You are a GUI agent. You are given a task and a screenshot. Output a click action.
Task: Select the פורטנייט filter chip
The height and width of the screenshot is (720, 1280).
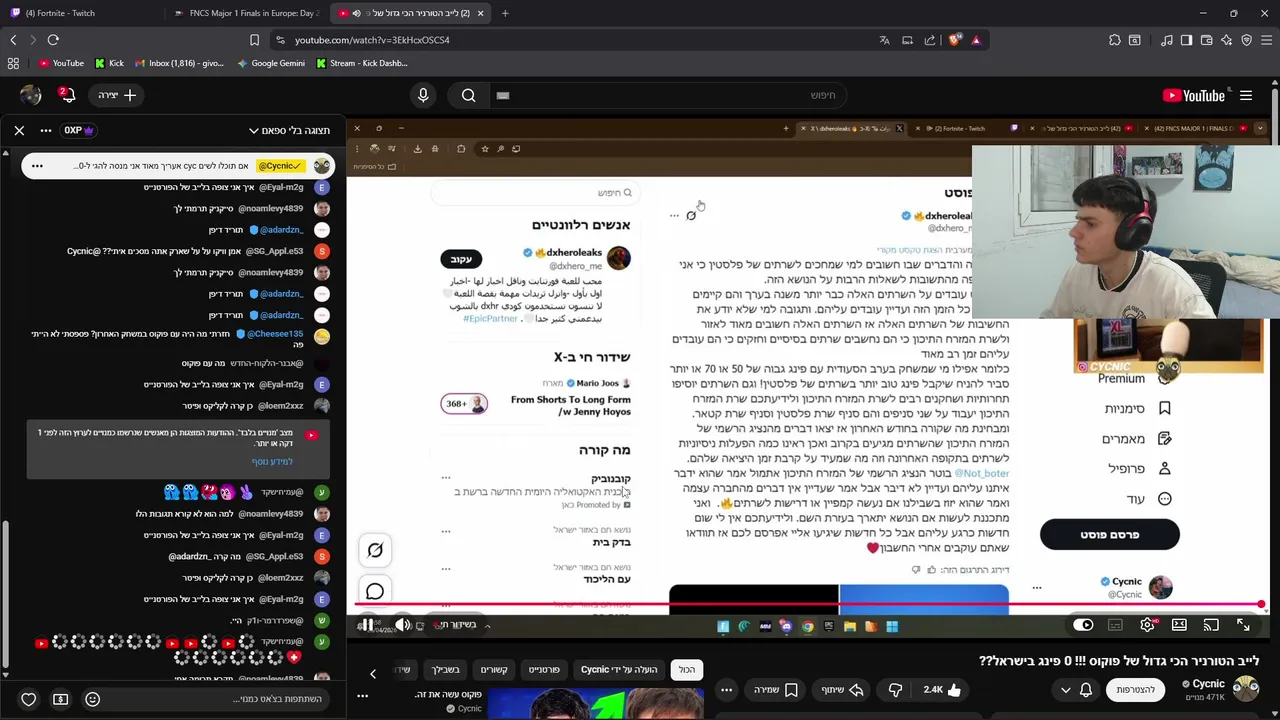coord(544,670)
